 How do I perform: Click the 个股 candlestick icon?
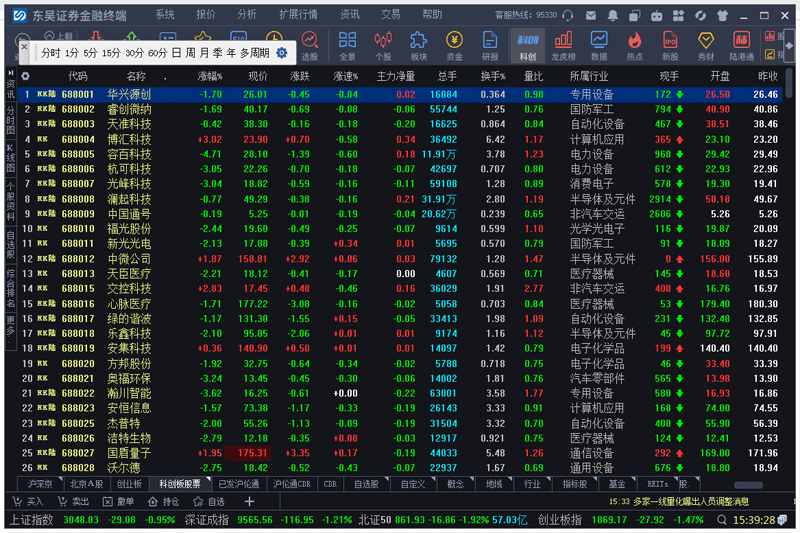[x=383, y=44]
